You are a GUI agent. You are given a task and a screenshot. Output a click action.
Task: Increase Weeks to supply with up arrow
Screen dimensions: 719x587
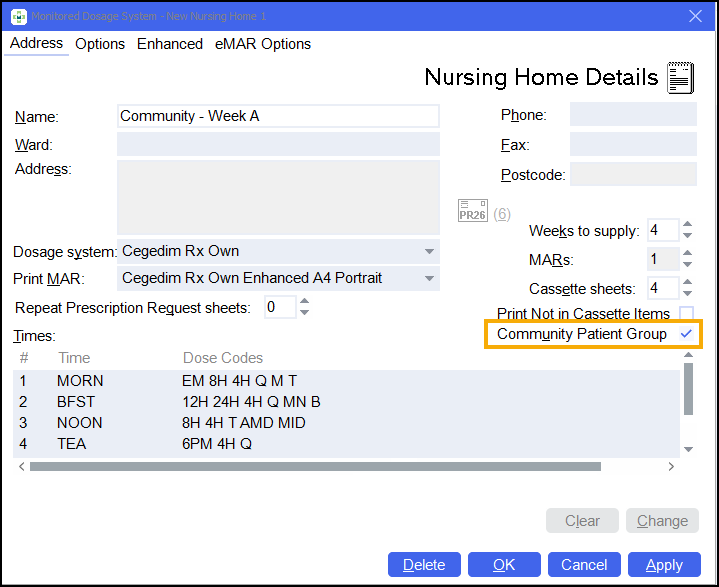[687, 225]
